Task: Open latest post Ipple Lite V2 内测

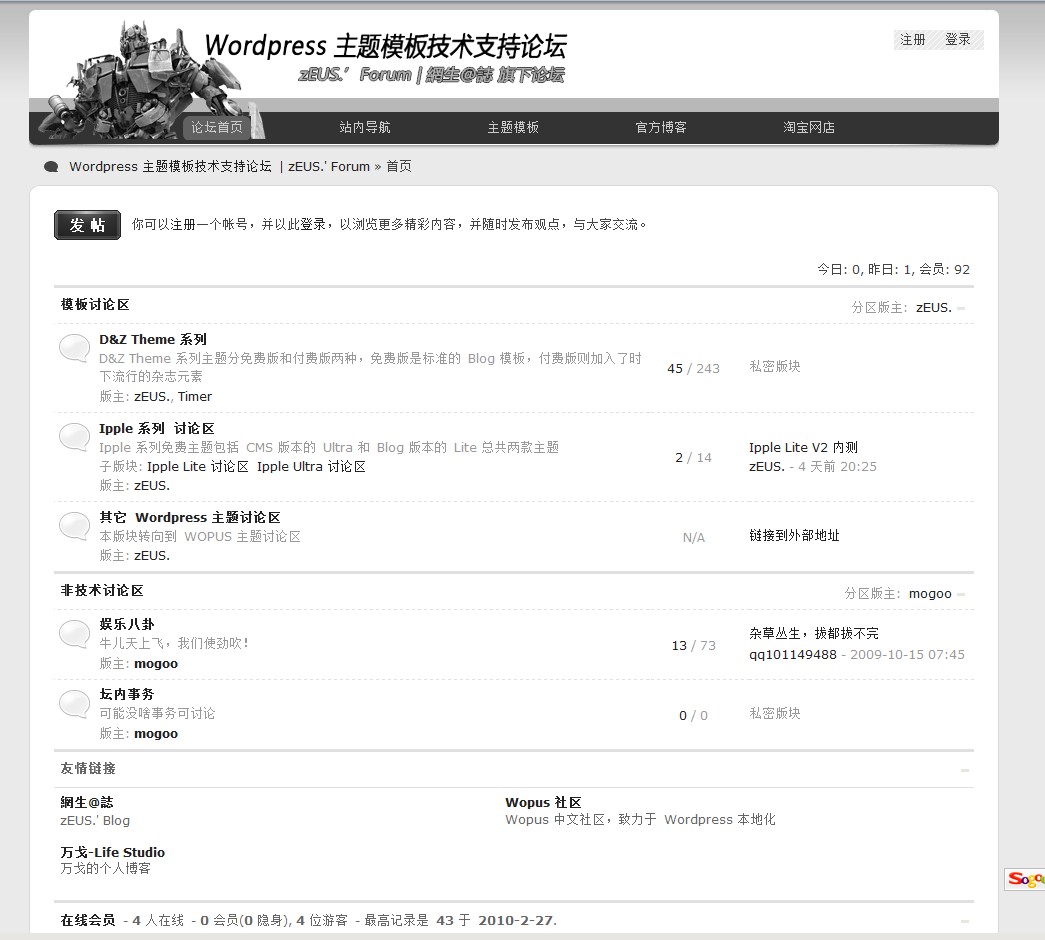Action: [803, 447]
